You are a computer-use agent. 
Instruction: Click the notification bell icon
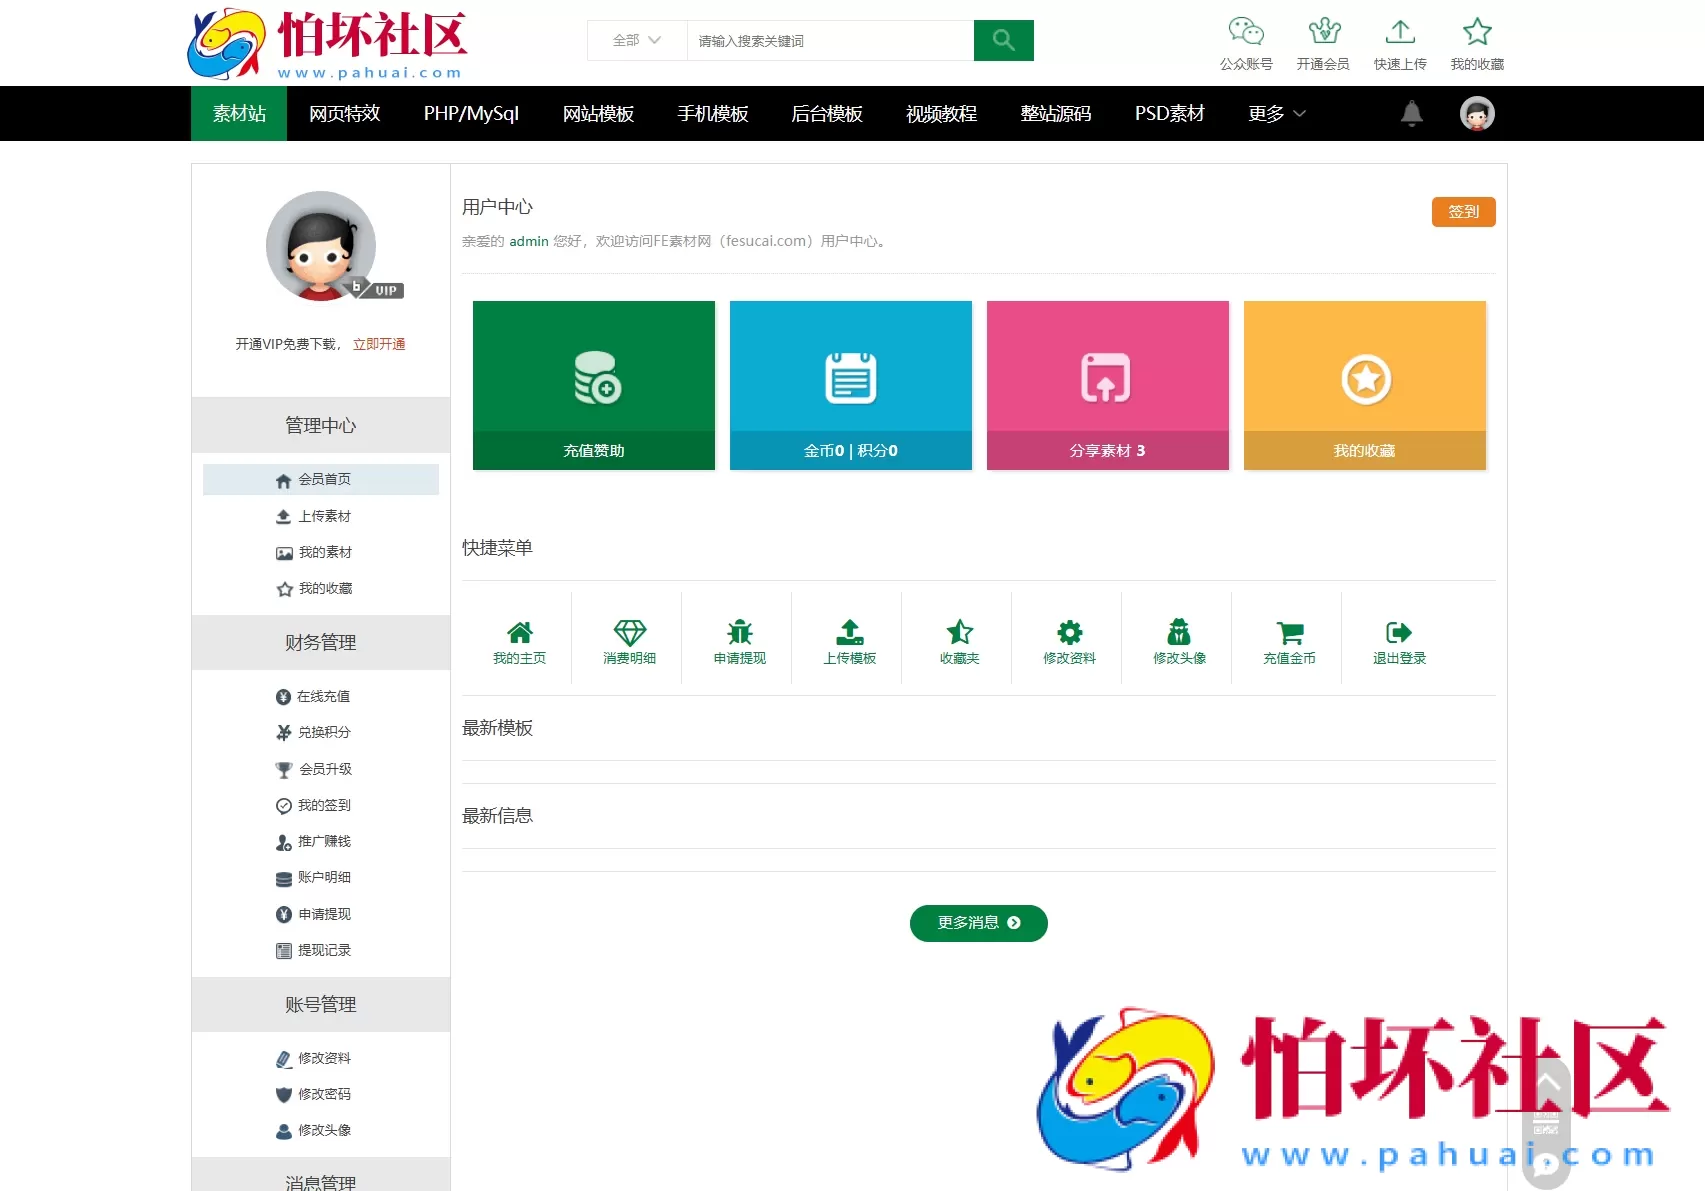(x=1411, y=113)
